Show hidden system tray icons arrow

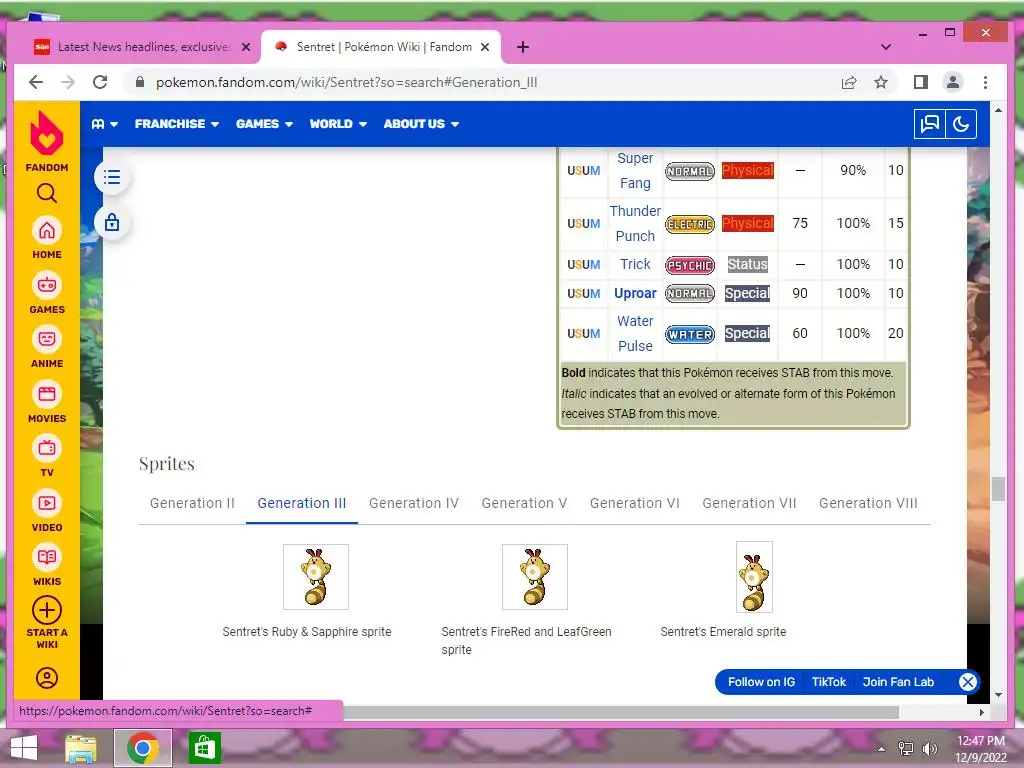[881, 749]
